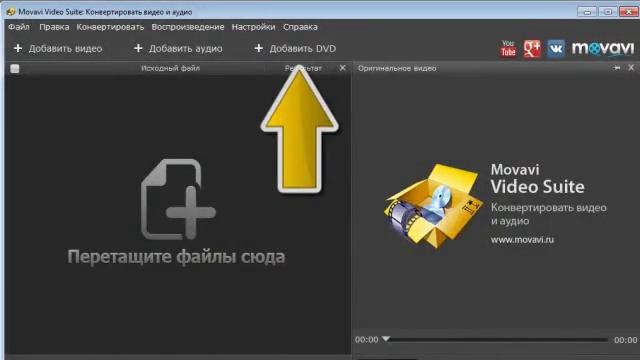Click the Исходный файл column header
The width and height of the screenshot is (640, 360).
point(171,68)
